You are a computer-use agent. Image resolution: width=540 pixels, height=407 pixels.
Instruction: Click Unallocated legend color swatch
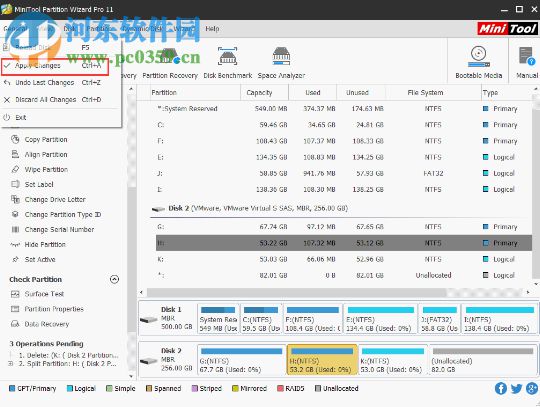pos(318,389)
